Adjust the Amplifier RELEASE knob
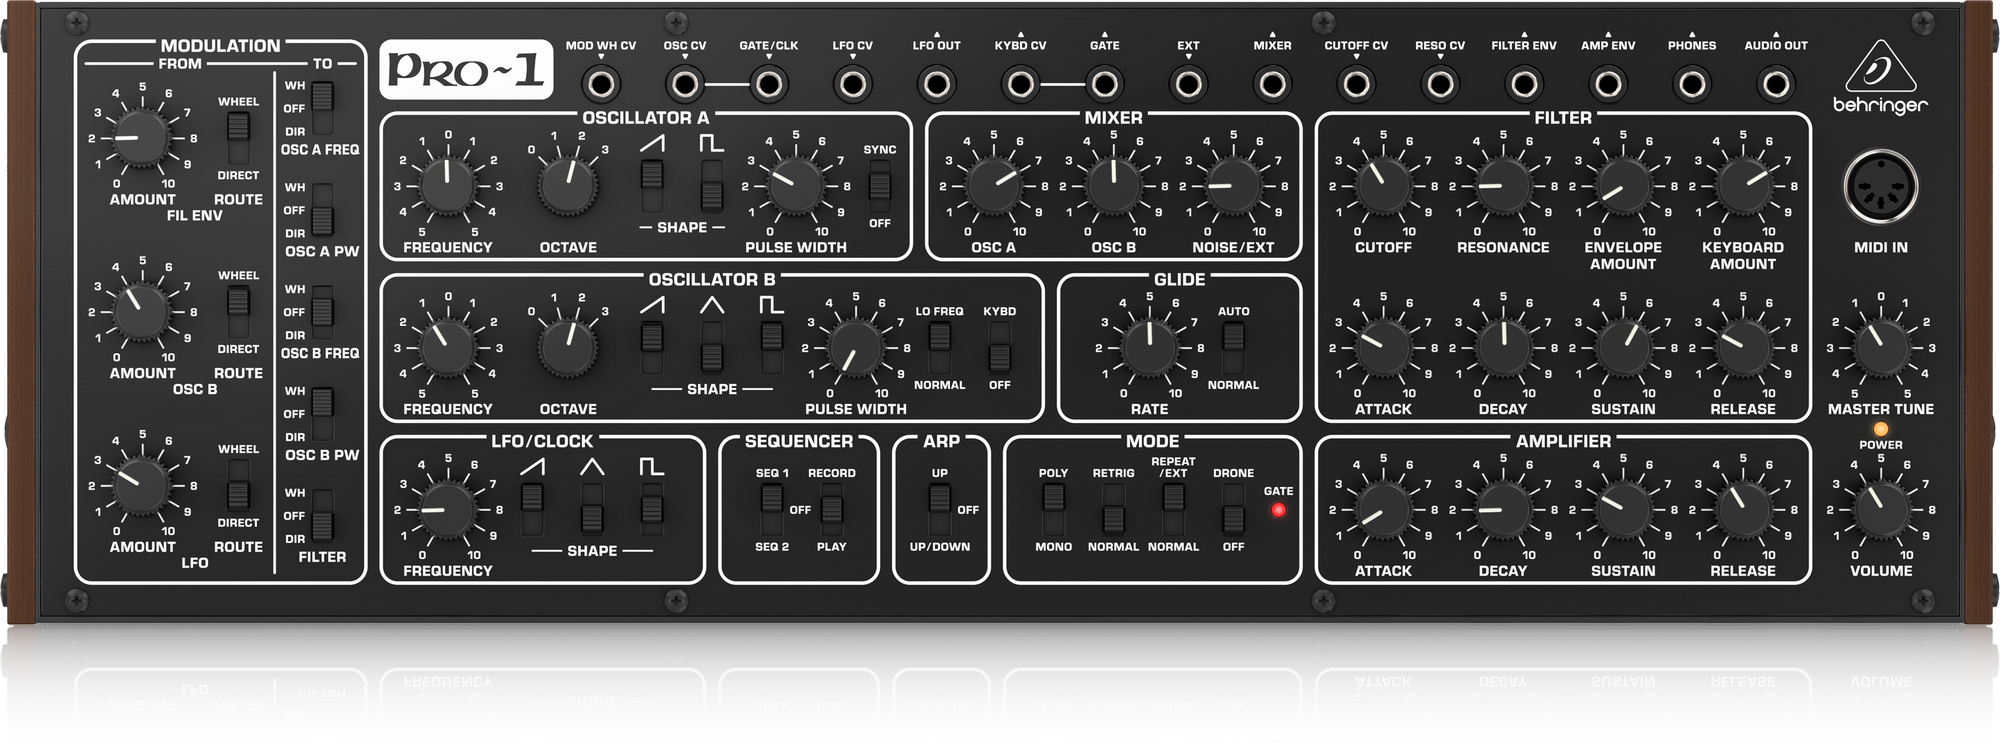 click(x=1743, y=509)
